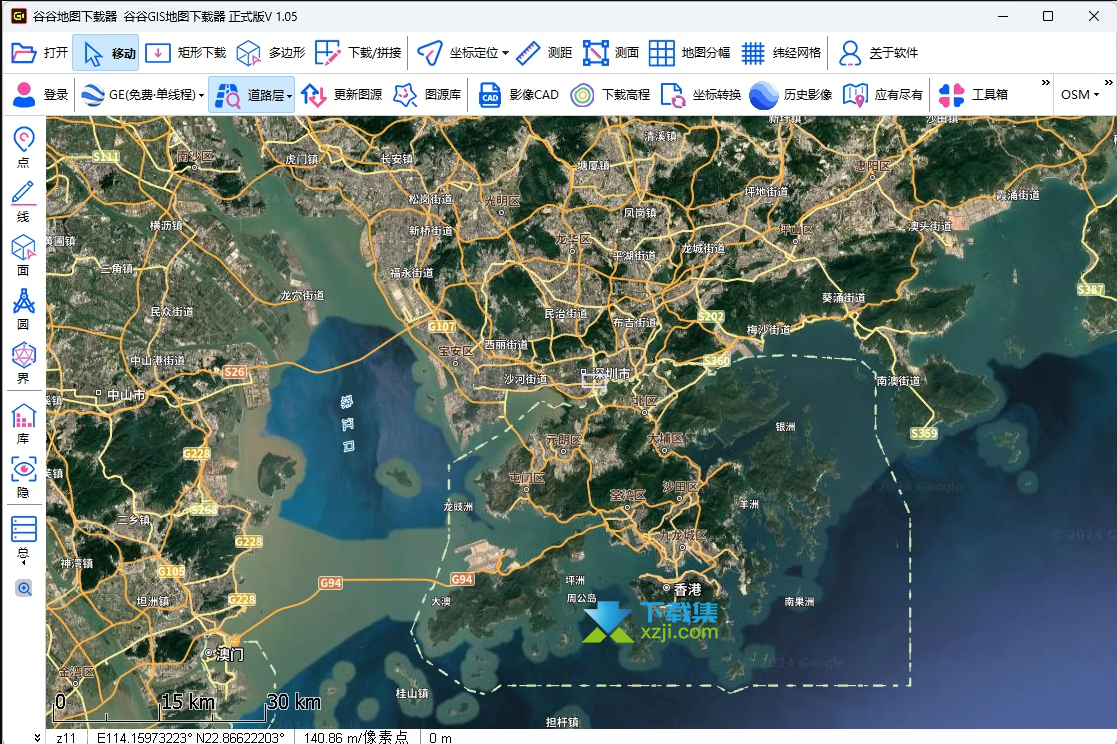Click the 香港 label on the map
This screenshot has height=744, width=1117.
[x=687, y=590]
